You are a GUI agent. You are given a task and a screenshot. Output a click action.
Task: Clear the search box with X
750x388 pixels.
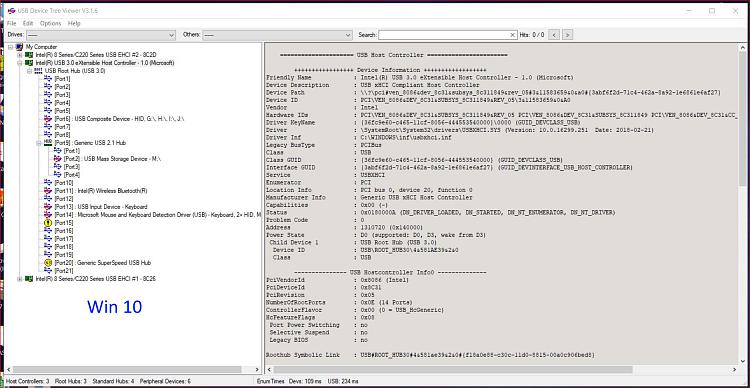pyautogui.click(x=513, y=35)
